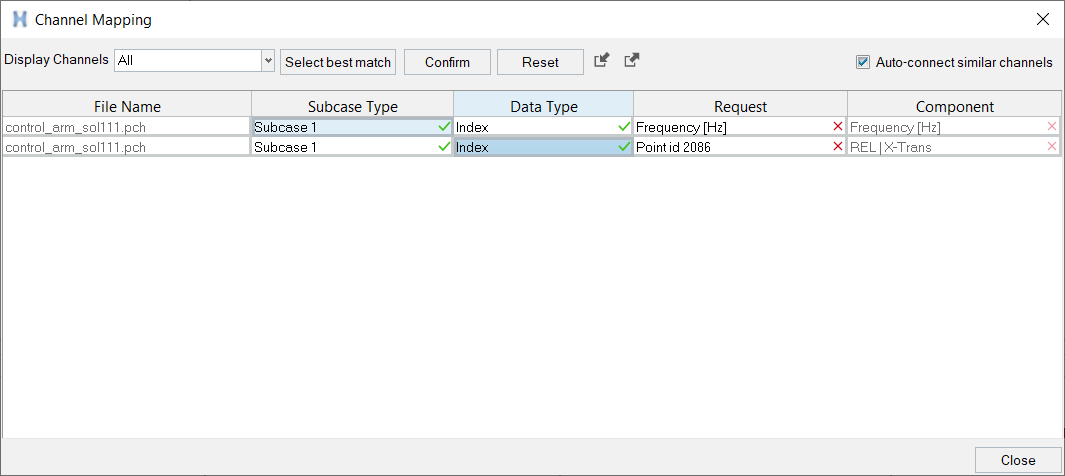Reset the channel mapping
This screenshot has width=1065, height=476.
(x=540, y=62)
